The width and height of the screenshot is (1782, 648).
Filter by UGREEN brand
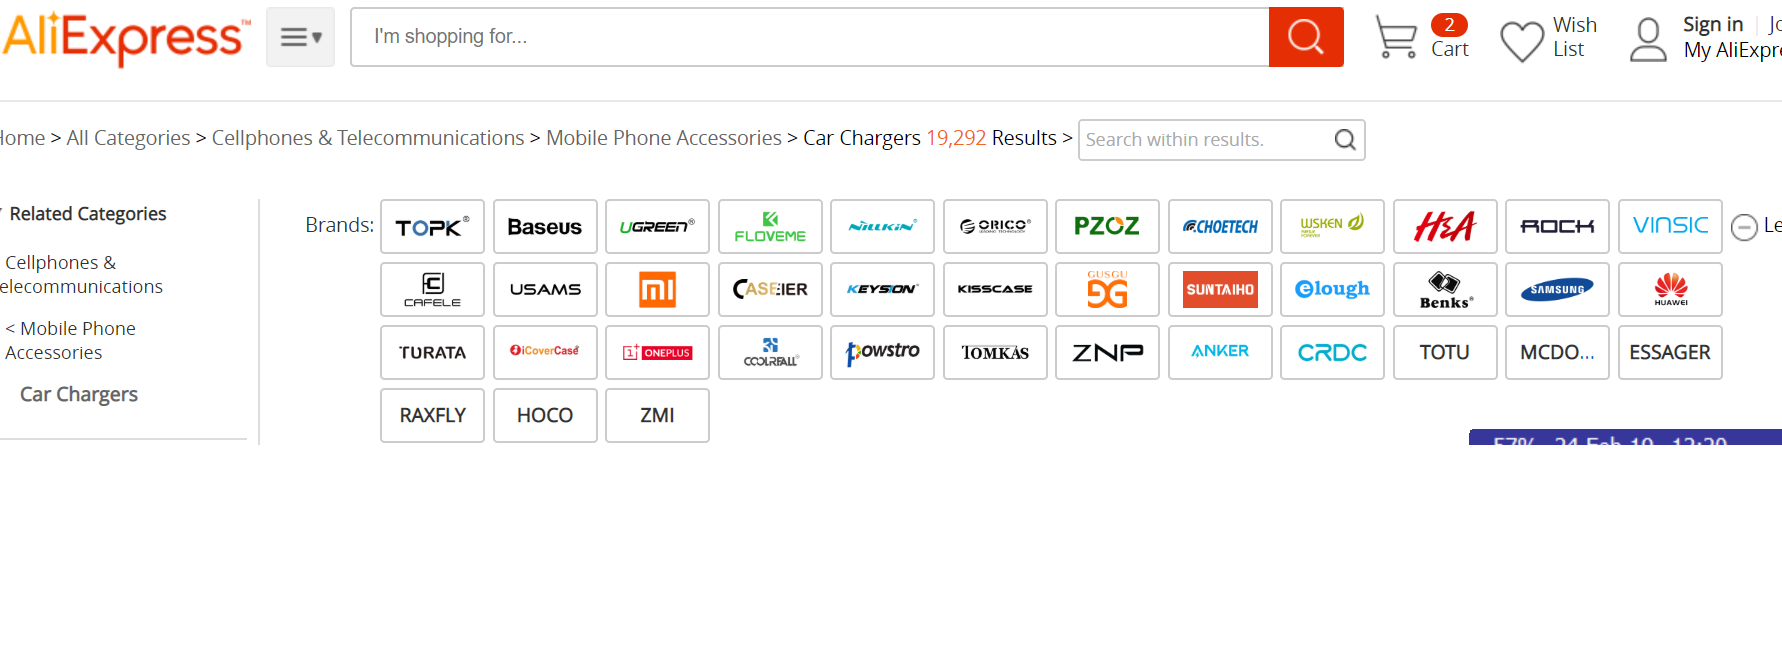657,226
